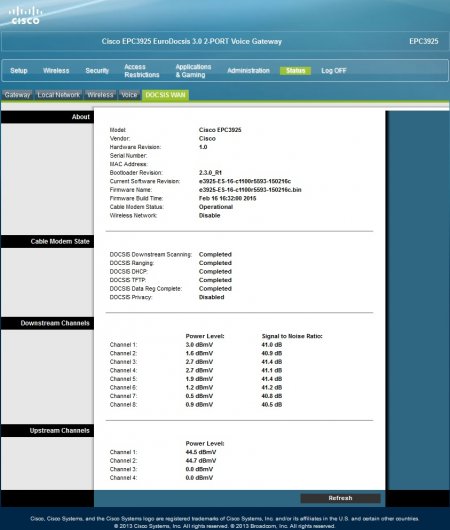Select upstream Channel 2 power 44.7 dBmV
This screenshot has height=530, width=450.
[x=201, y=461]
